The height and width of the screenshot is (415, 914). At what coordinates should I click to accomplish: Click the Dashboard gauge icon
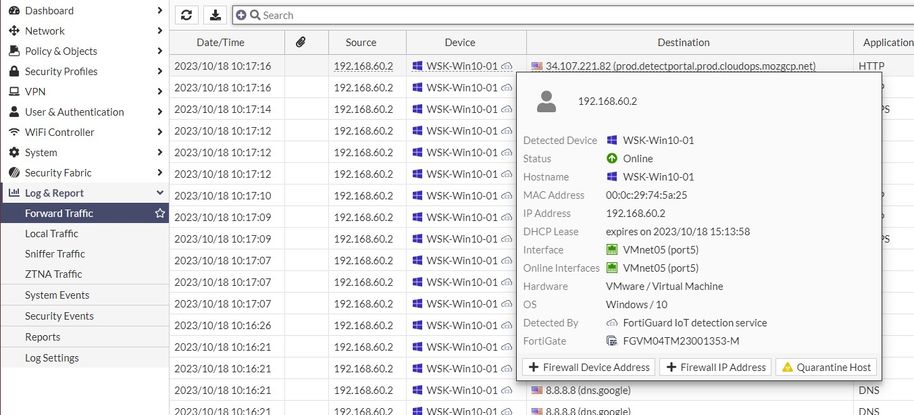click(x=14, y=10)
